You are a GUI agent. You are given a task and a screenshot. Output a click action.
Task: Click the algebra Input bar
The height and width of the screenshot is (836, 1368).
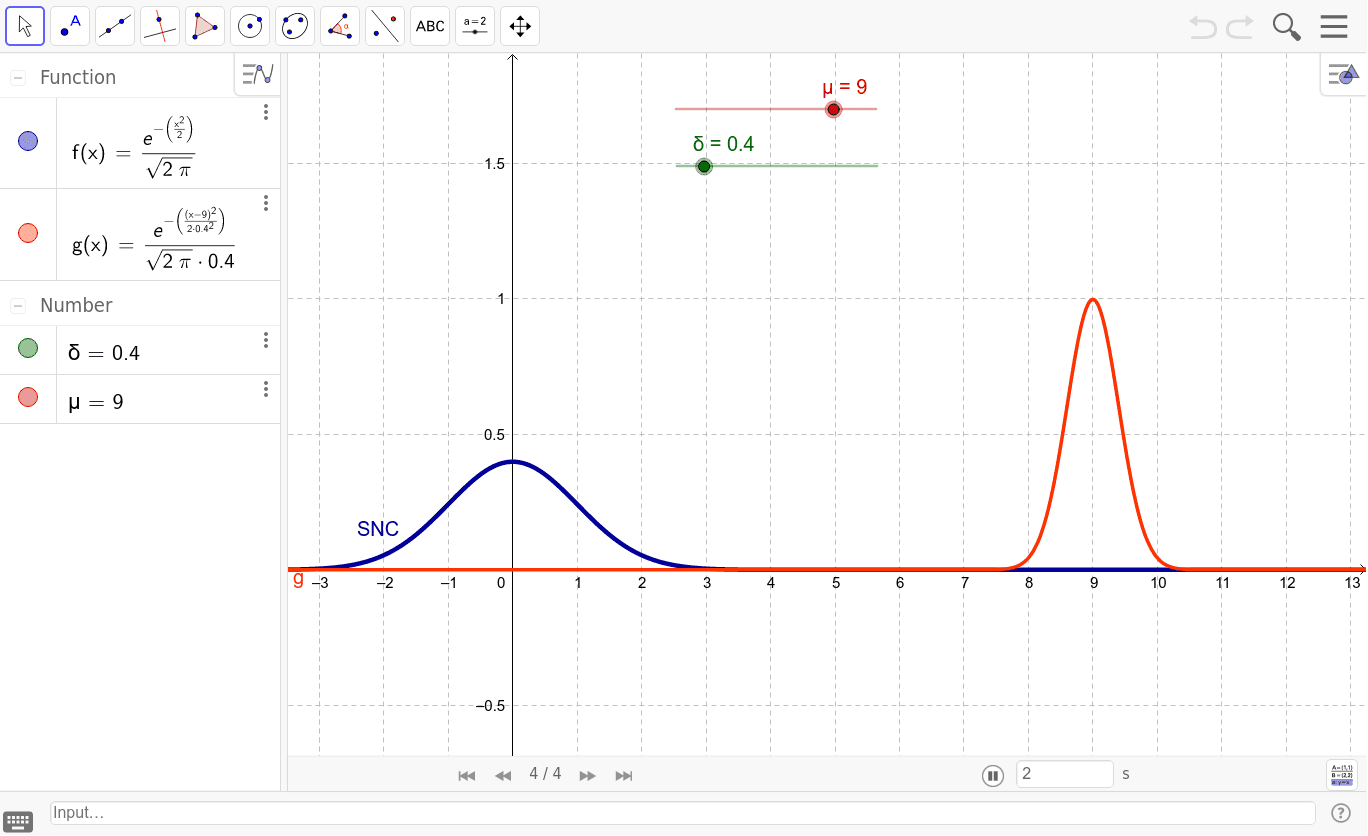pyautogui.click(x=683, y=813)
